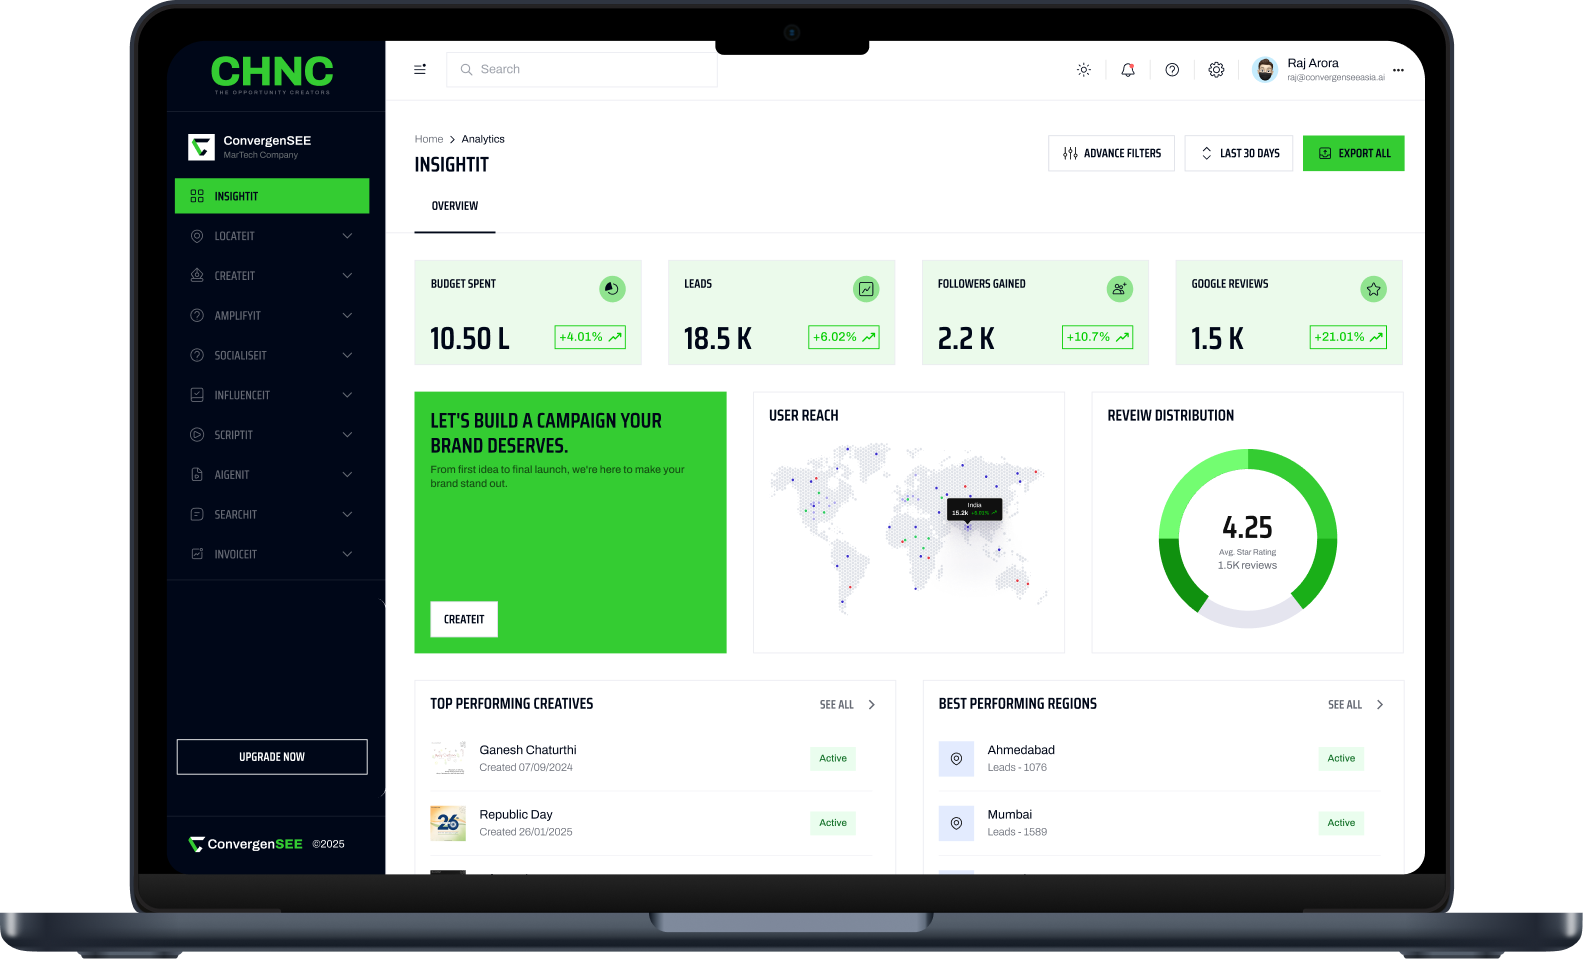The width and height of the screenshot is (1583, 959).
Task: Click the +21.01% reviews trend badge
Action: (1348, 337)
